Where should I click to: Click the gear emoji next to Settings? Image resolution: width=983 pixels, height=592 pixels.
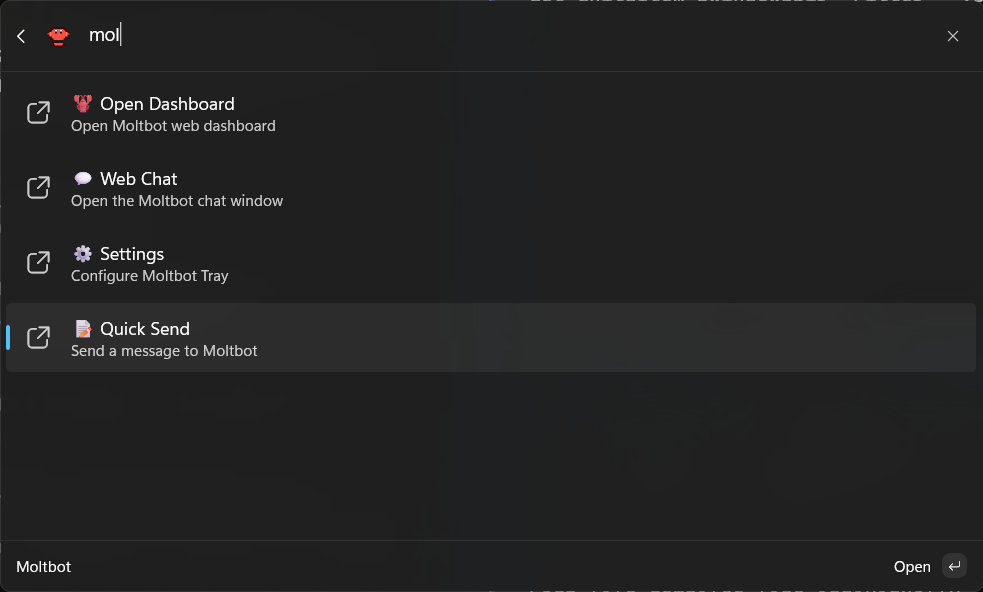(x=82, y=254)
